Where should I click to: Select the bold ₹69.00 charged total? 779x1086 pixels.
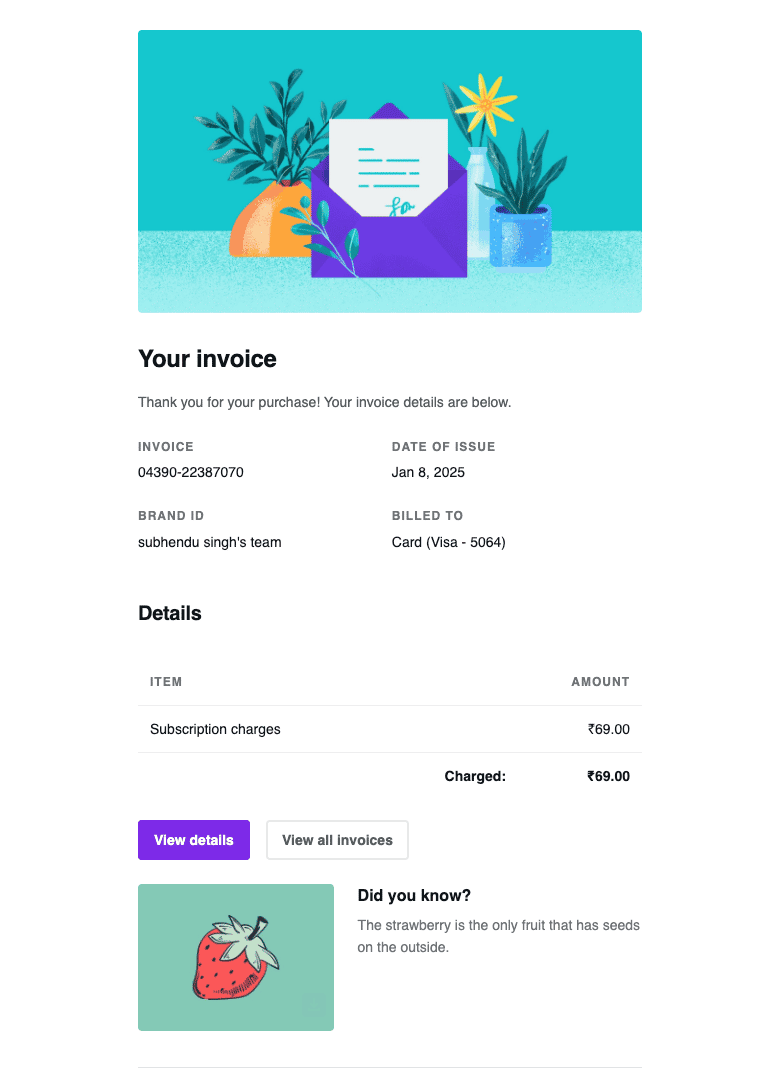tap(608, 776)
